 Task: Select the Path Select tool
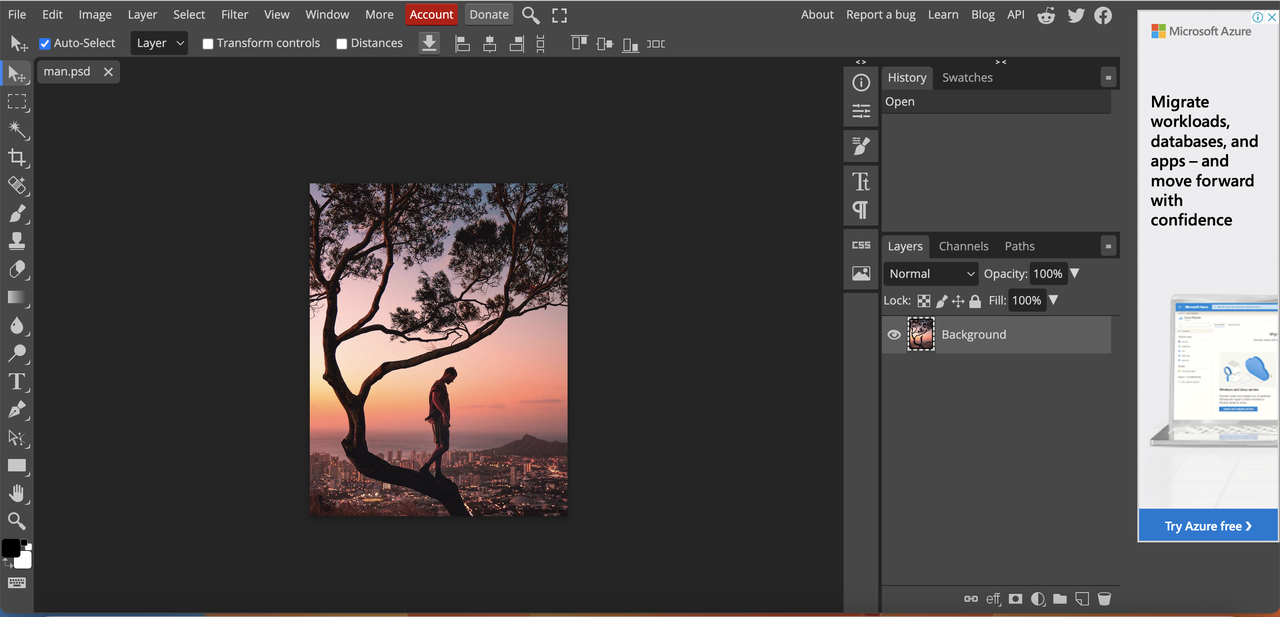coord(17,438)
